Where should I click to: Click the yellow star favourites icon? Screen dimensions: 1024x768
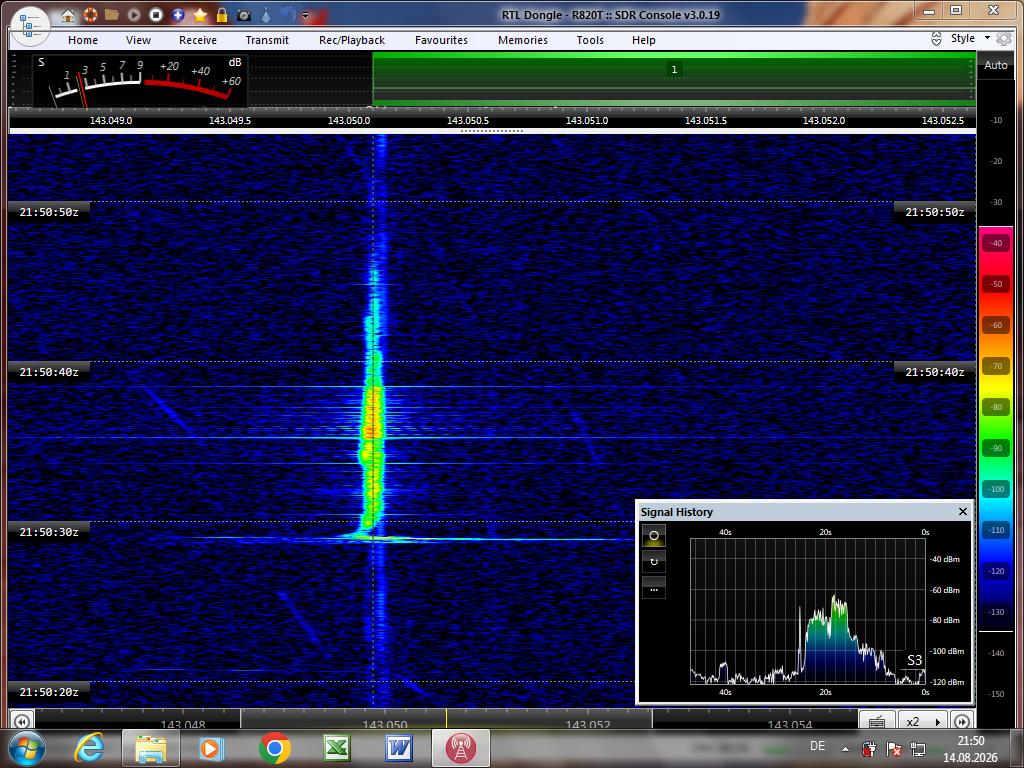[200, 15]
